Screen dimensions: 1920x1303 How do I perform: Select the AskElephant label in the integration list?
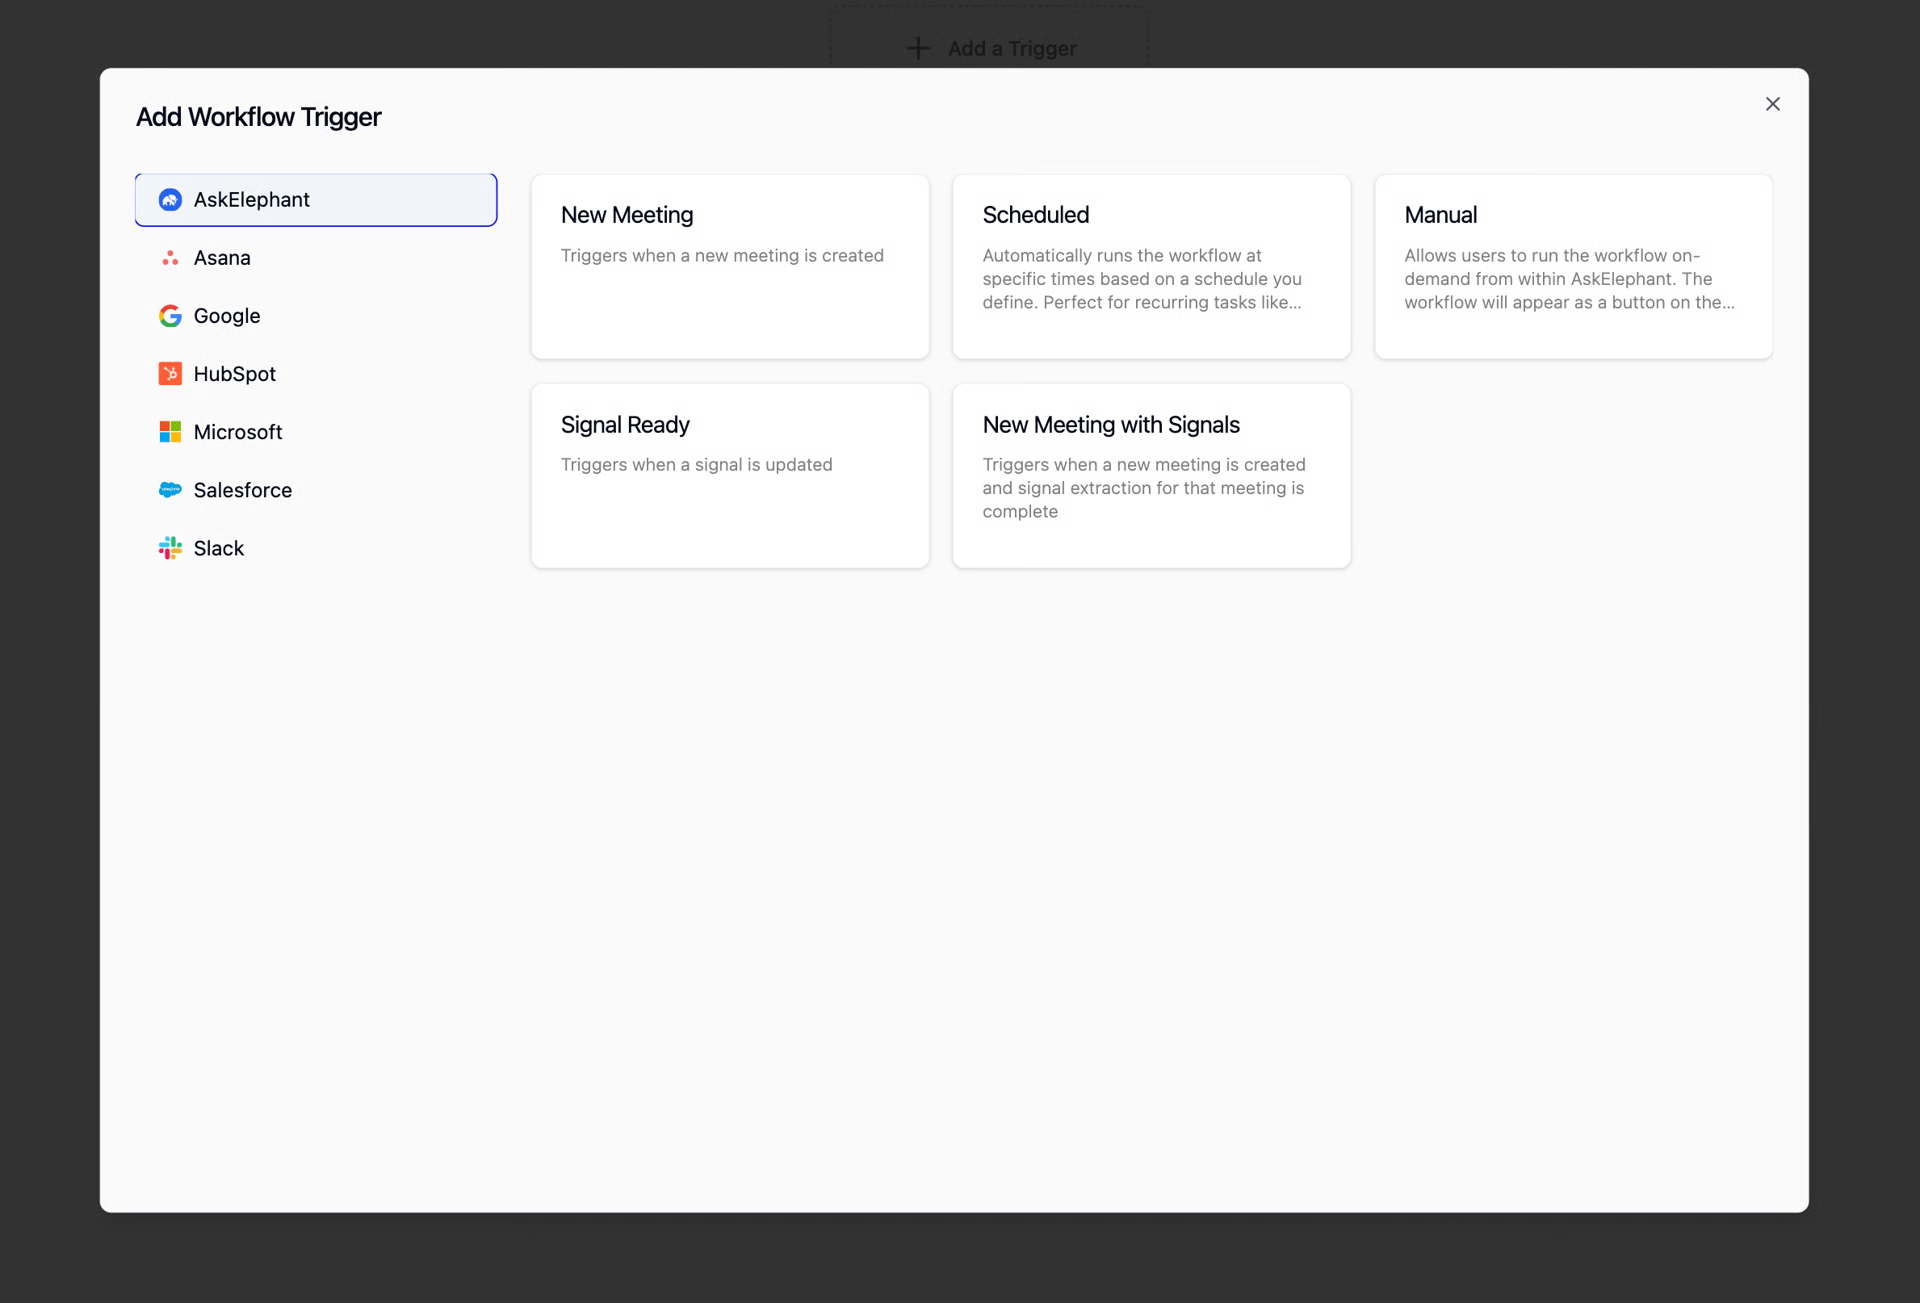coord(252,200)
